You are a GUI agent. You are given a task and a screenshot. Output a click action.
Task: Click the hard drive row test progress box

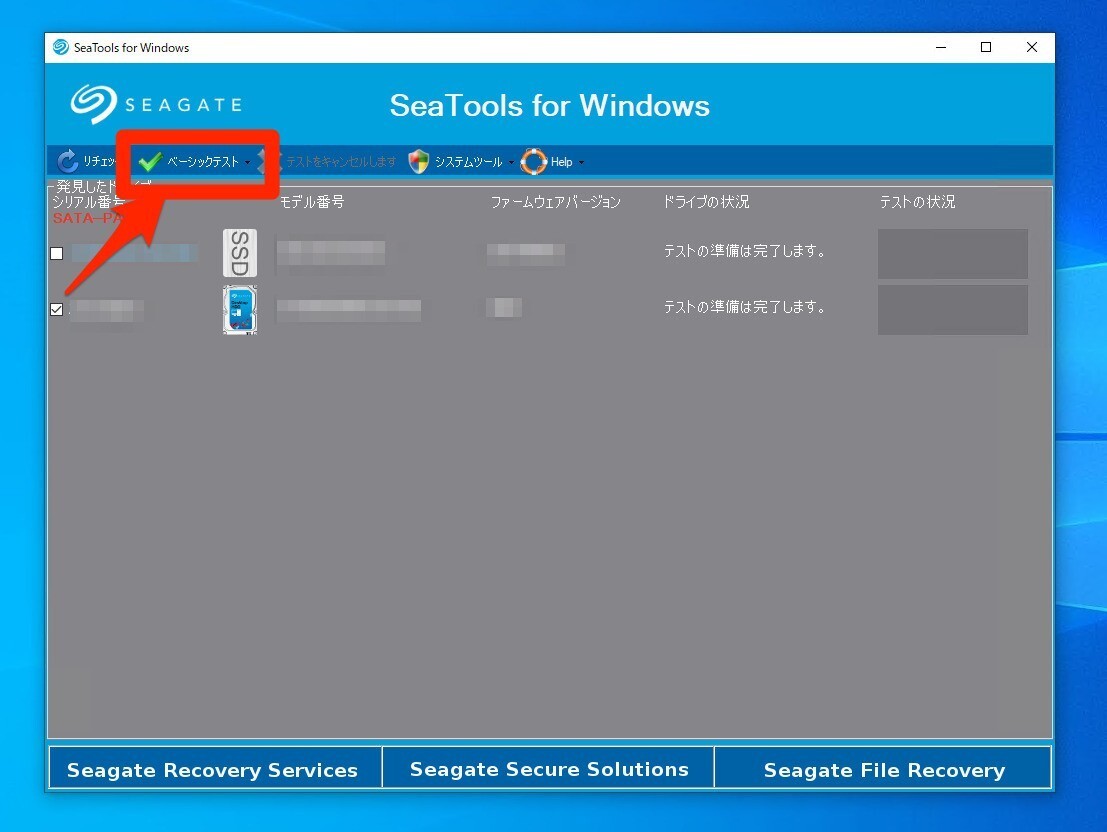coord(952,309)
